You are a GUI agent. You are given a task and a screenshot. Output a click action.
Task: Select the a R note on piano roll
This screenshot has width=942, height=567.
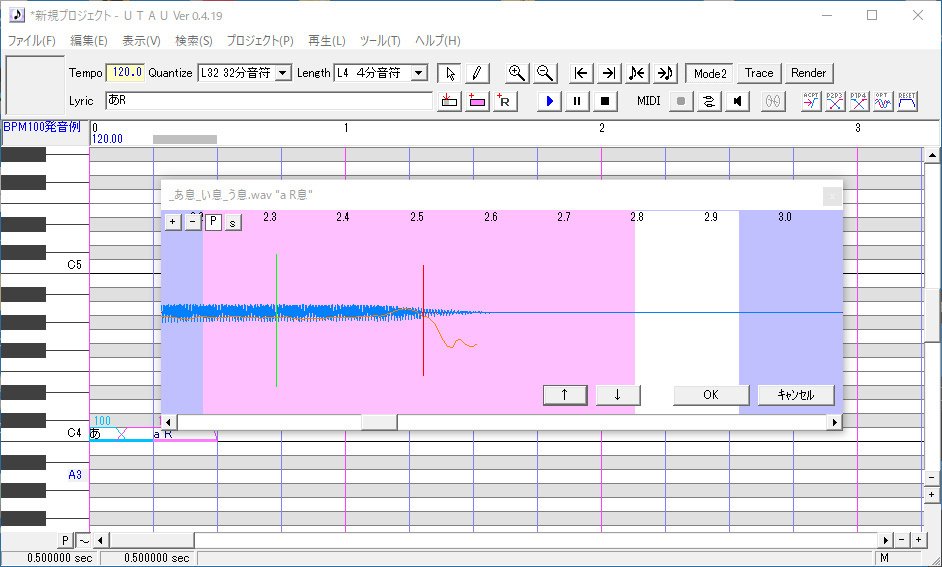[x=185, y=434]
